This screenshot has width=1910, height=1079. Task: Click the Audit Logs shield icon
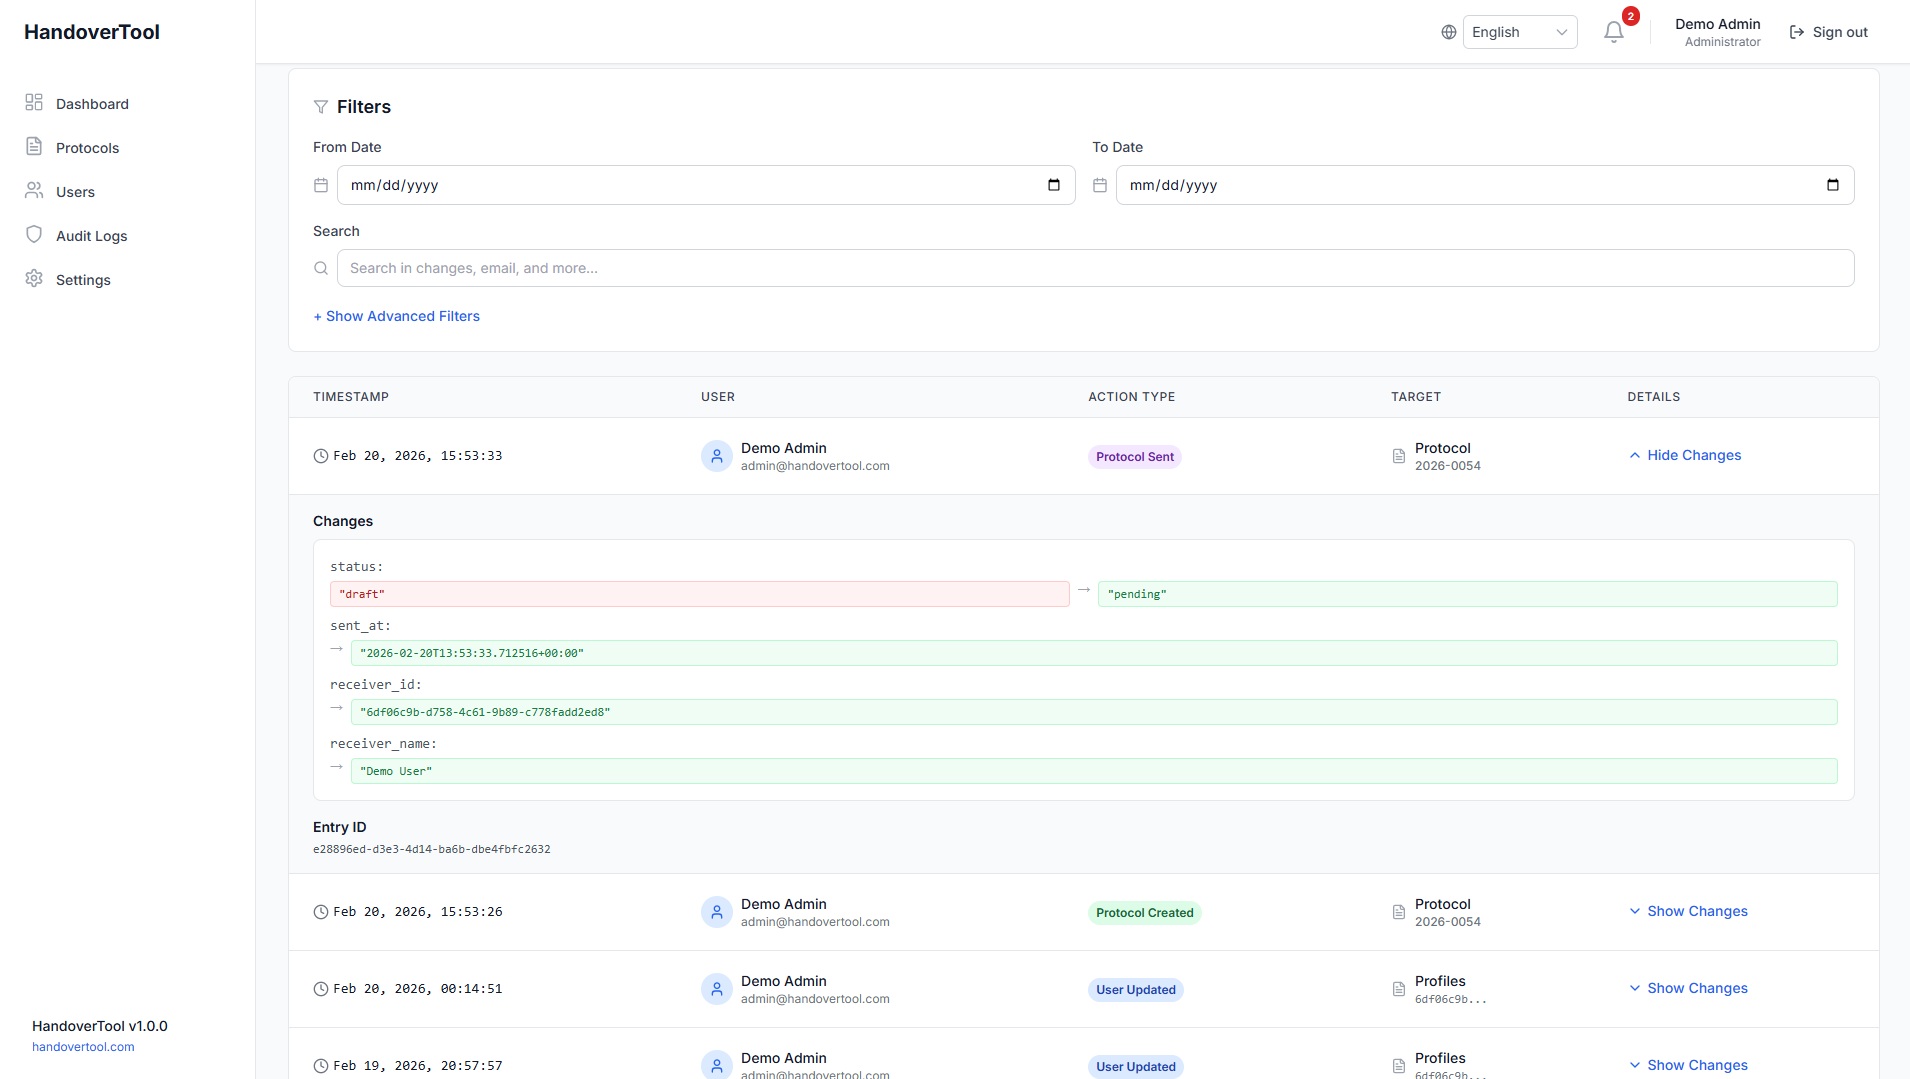34,234
